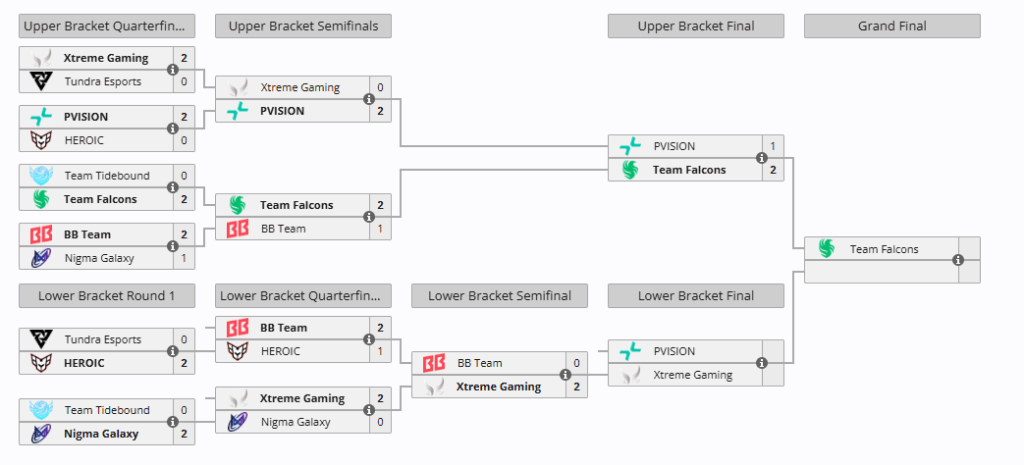Image resolution: width=1024 pixels, height=465 pixels.
Task: Open match info for Xtreme Gaming vs Tundra Esports
Action: coord(172,70)
